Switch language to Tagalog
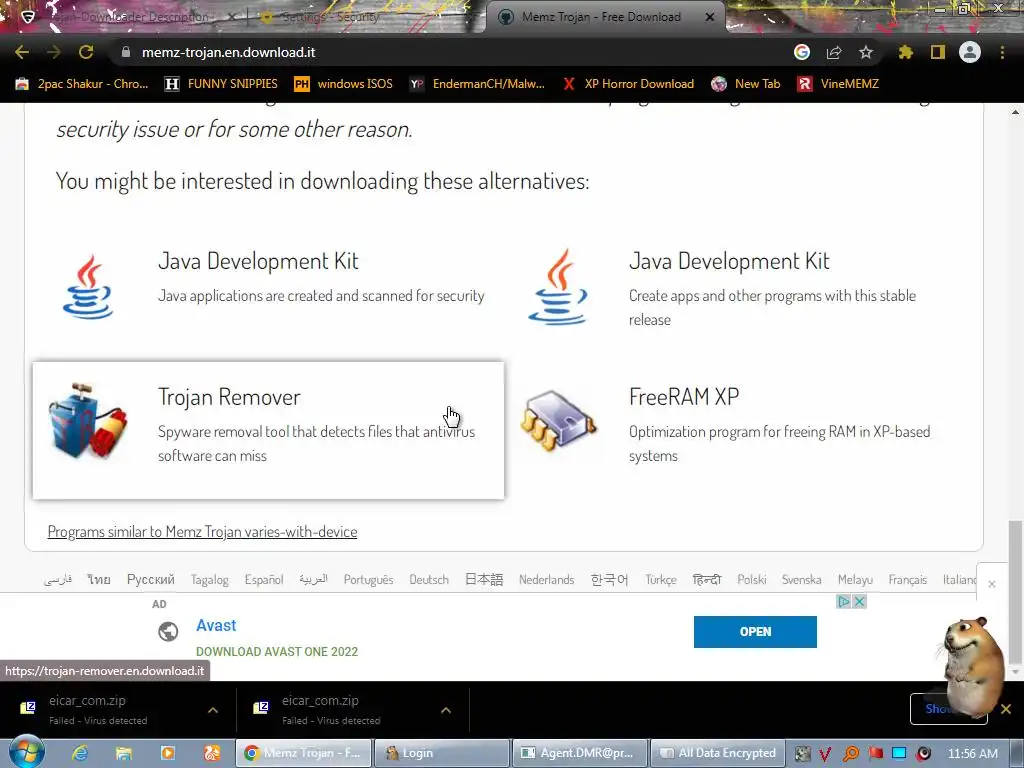Image resolution: width=1024 pixels, height=768 pixels. [210, 579]
